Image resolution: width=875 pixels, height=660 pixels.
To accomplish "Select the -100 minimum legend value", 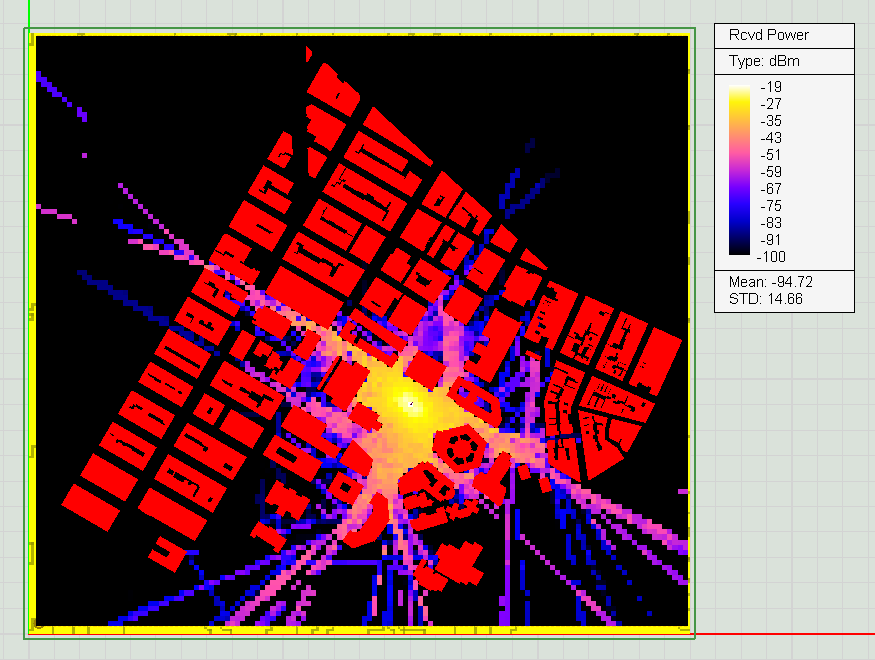I will click(771, 257).
